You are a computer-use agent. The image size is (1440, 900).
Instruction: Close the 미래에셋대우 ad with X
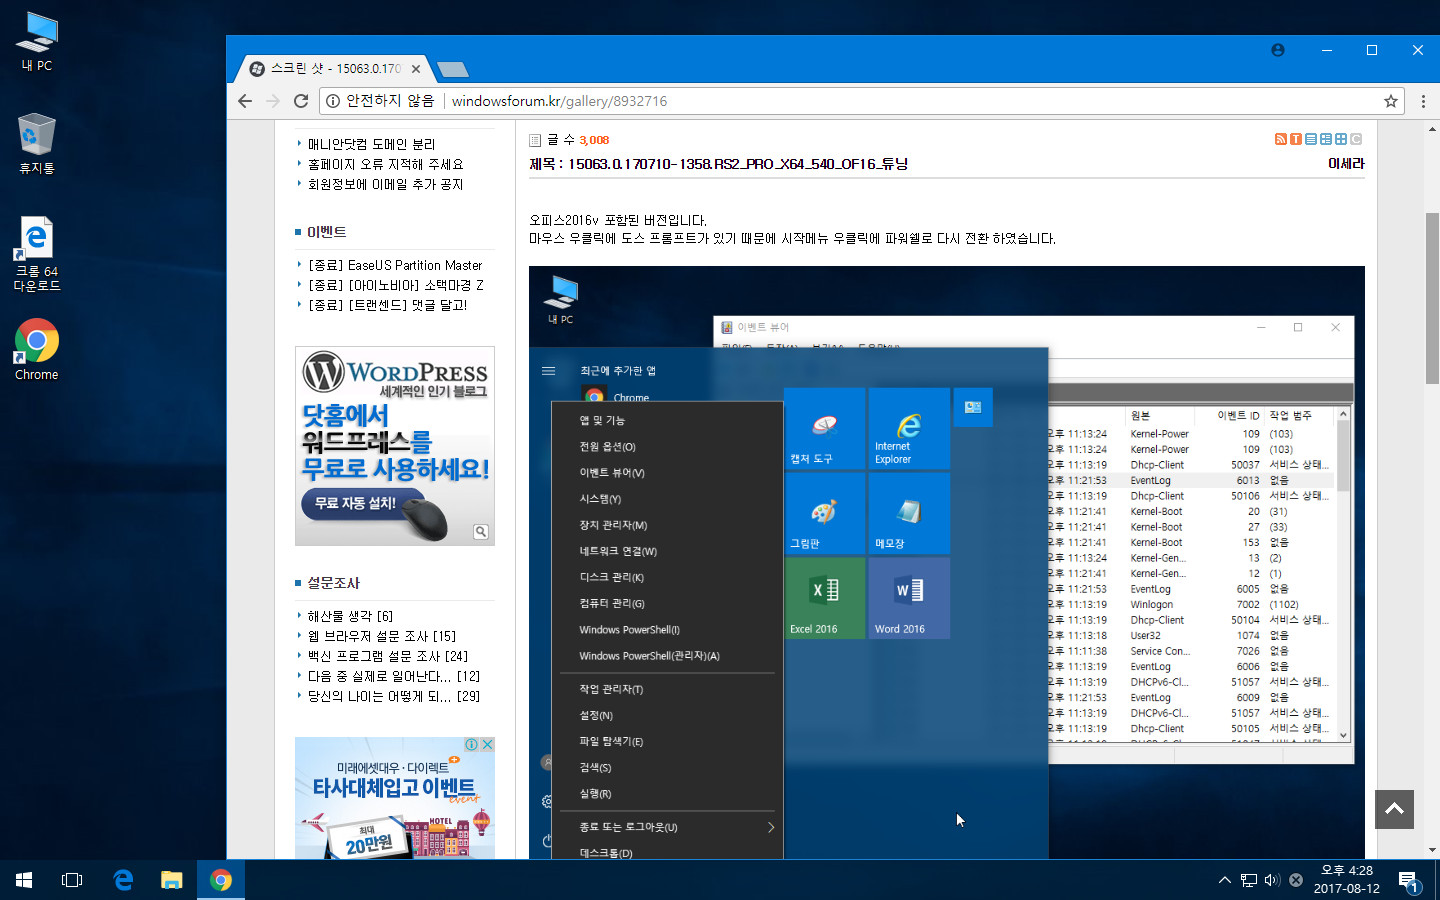click(x=487, y=745)
